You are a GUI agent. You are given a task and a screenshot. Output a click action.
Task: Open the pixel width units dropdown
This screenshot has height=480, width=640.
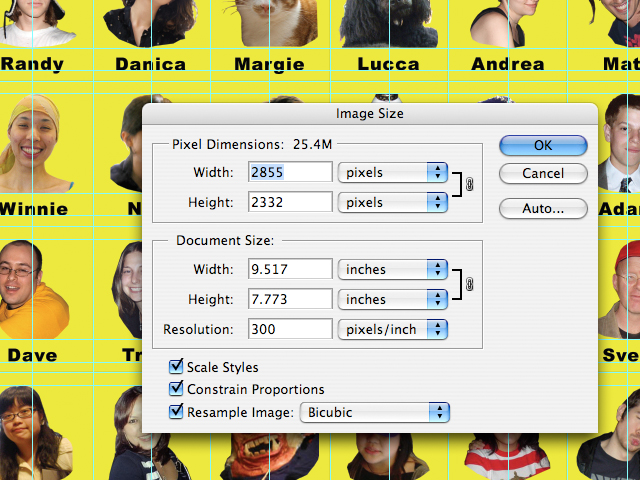coord(393,172)
